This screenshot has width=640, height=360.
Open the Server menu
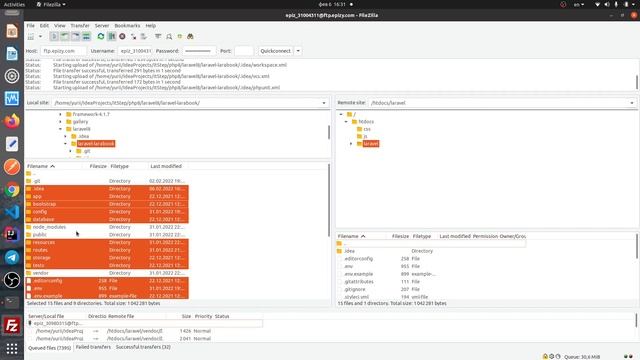(x=102, y=26)
